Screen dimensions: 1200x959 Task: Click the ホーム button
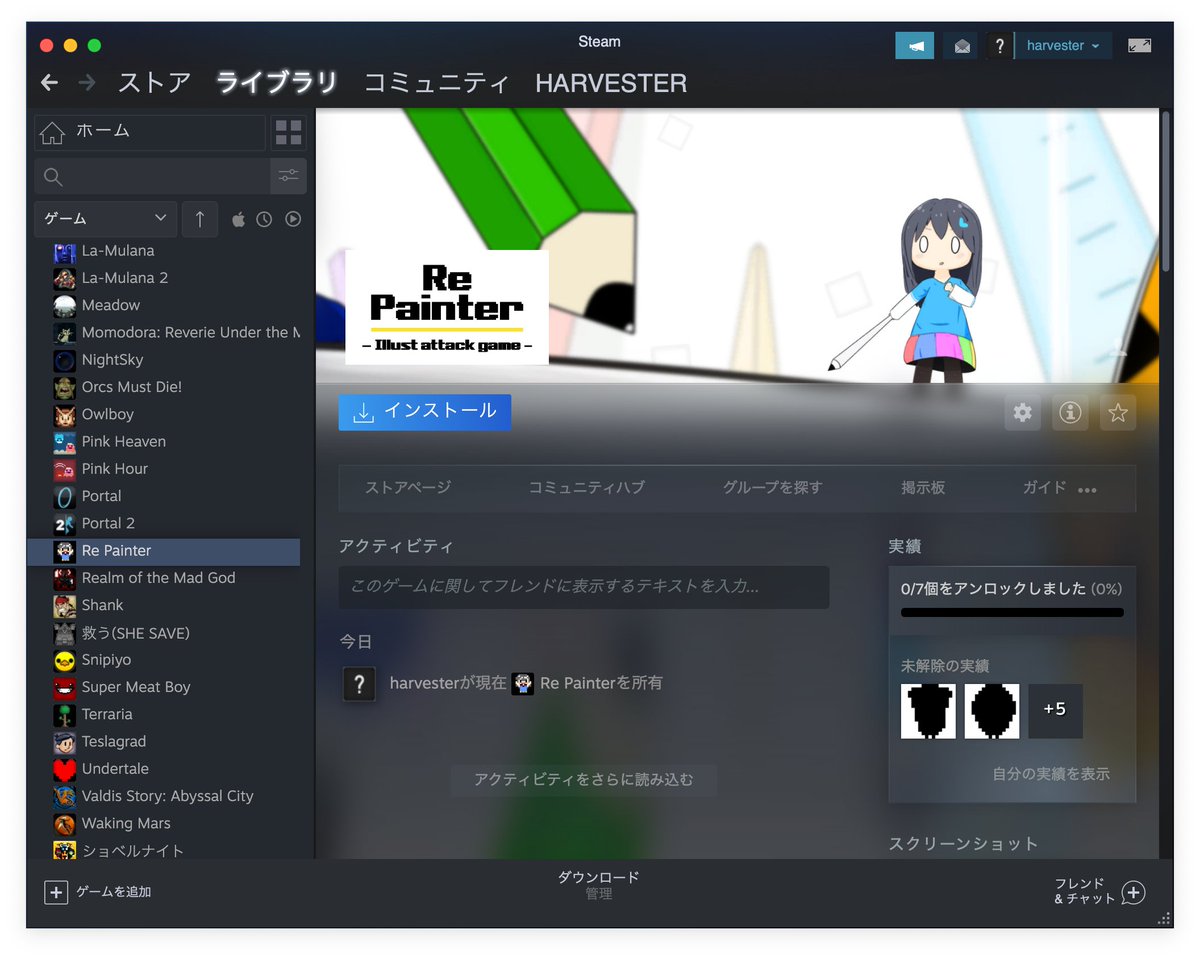pyautogui.click(x=150, y=132)
